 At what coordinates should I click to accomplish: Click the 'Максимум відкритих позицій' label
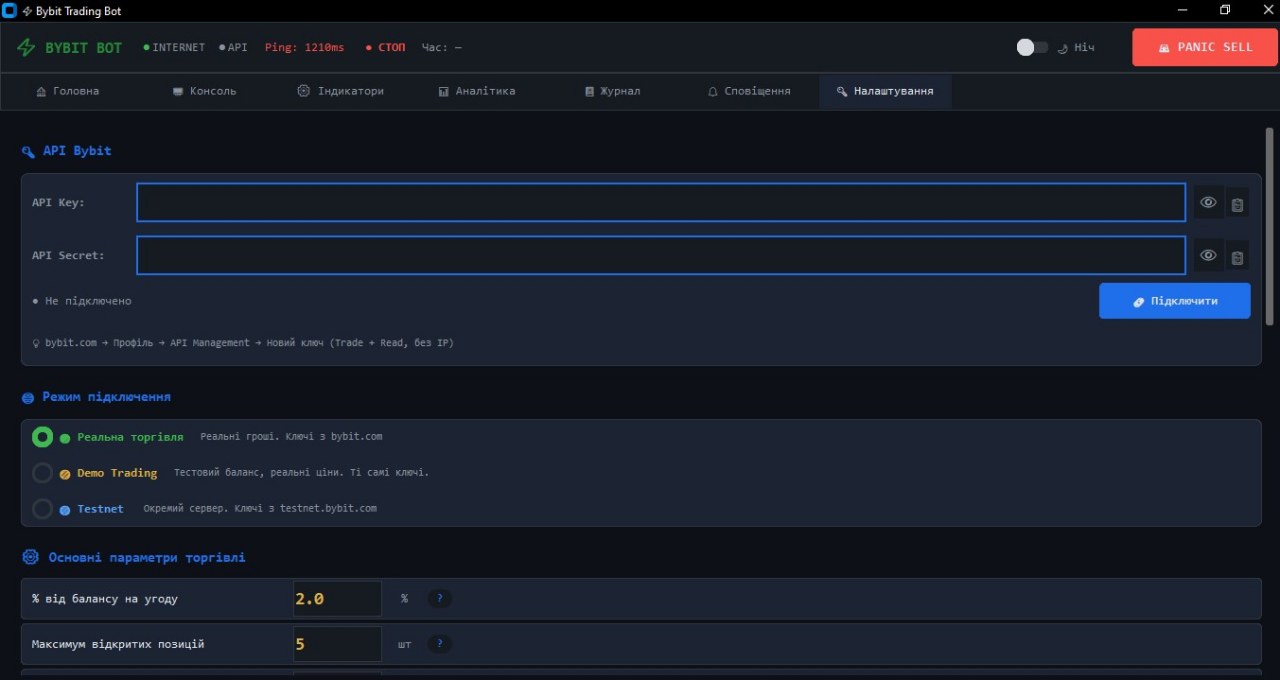(118, 644)
